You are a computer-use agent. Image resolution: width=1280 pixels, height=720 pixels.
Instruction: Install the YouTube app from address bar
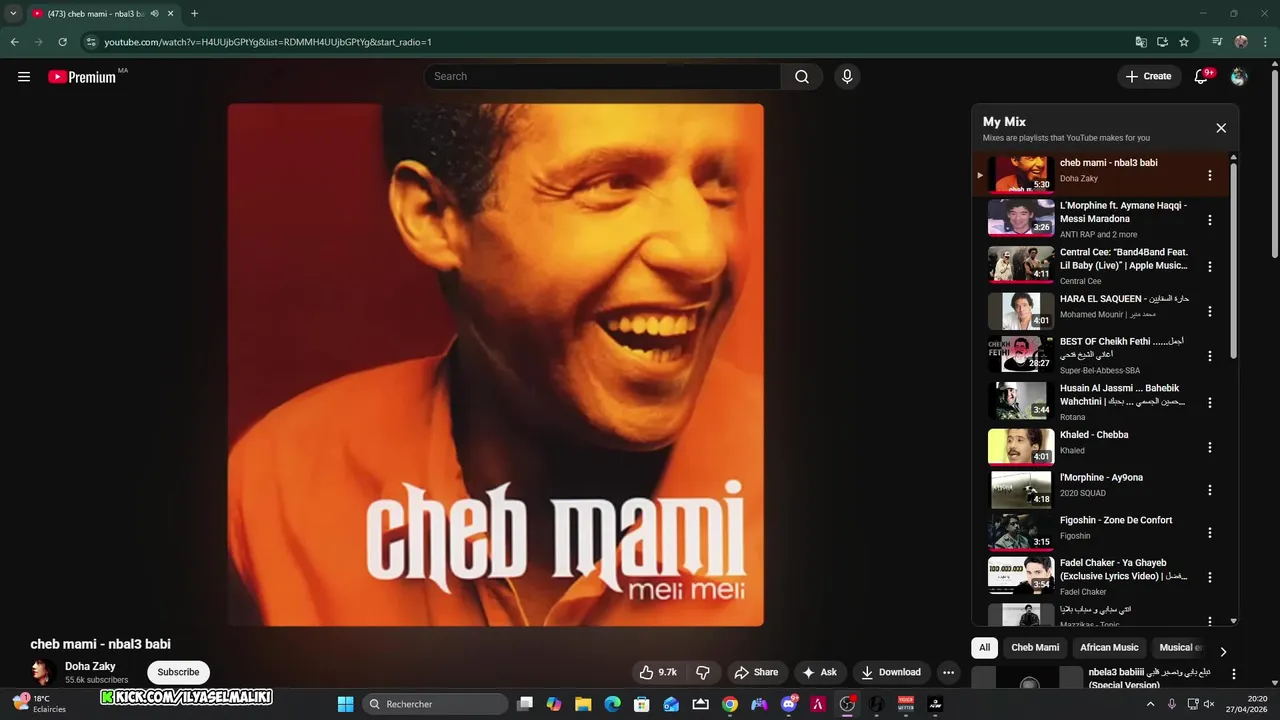click(x=1162, y=42)
